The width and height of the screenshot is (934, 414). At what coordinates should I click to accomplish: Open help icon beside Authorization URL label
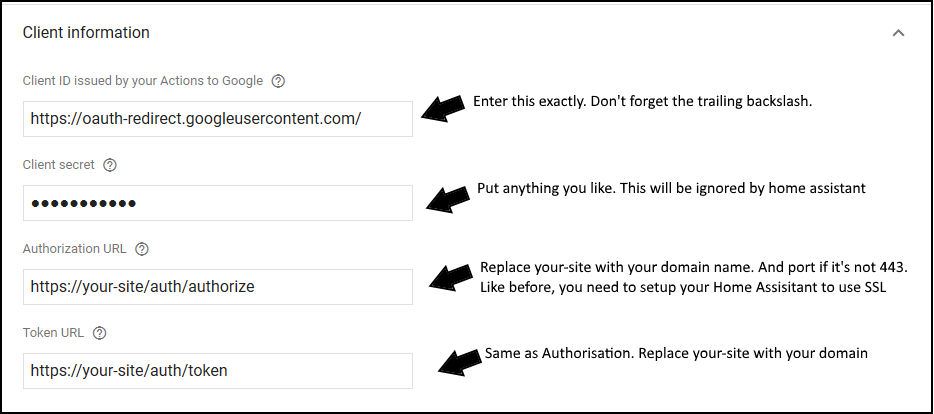coord(142,249)
